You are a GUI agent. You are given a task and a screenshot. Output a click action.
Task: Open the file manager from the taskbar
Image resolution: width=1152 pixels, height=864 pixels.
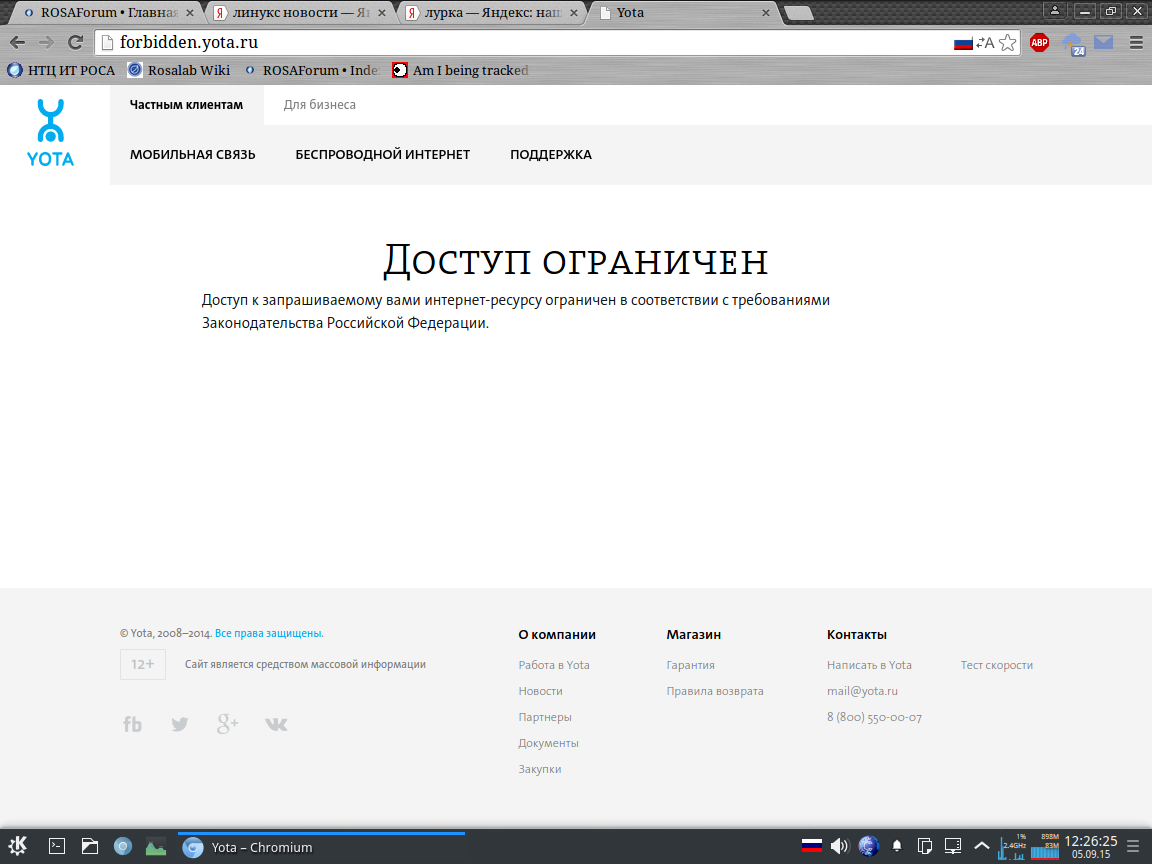pyautogui.click(x=90, y=846)
